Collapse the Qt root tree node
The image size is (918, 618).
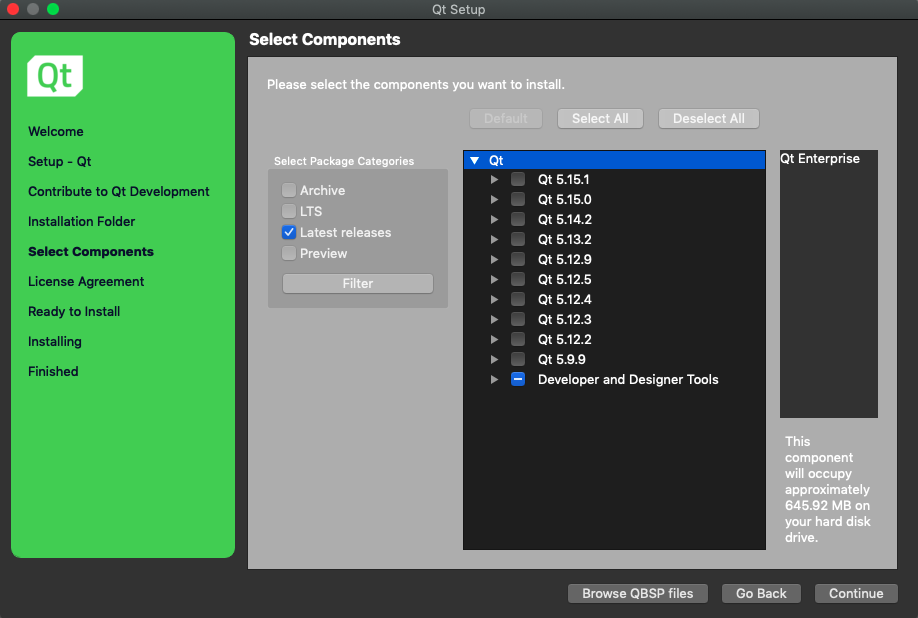point(475,160)
